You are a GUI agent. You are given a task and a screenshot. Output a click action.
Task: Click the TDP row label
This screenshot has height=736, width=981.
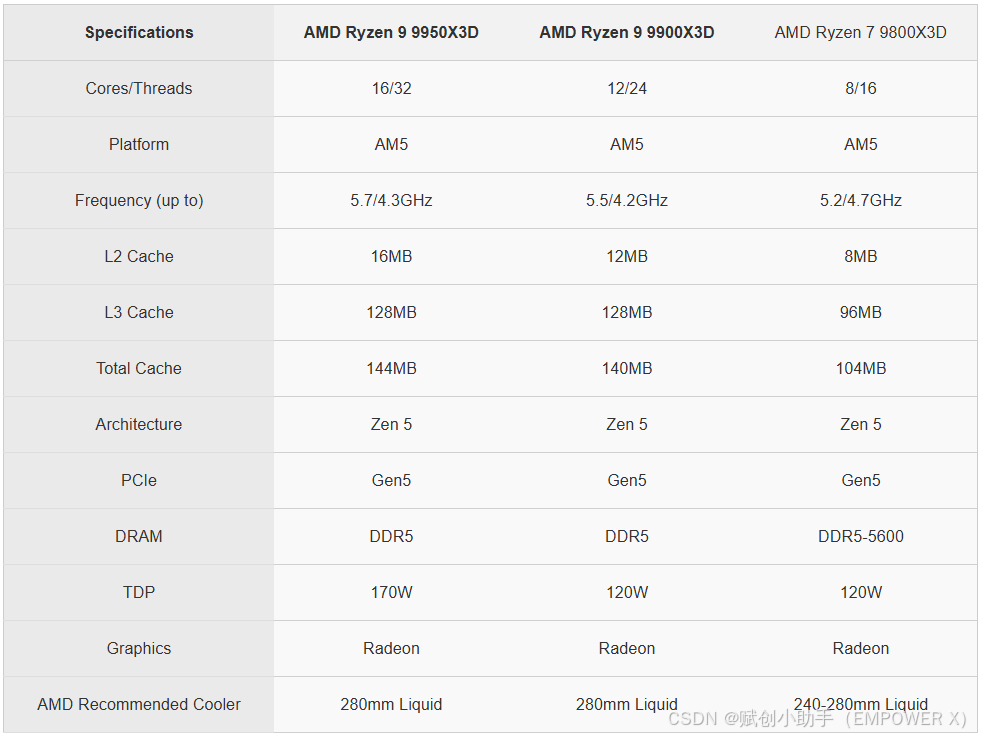coord(139,593)
